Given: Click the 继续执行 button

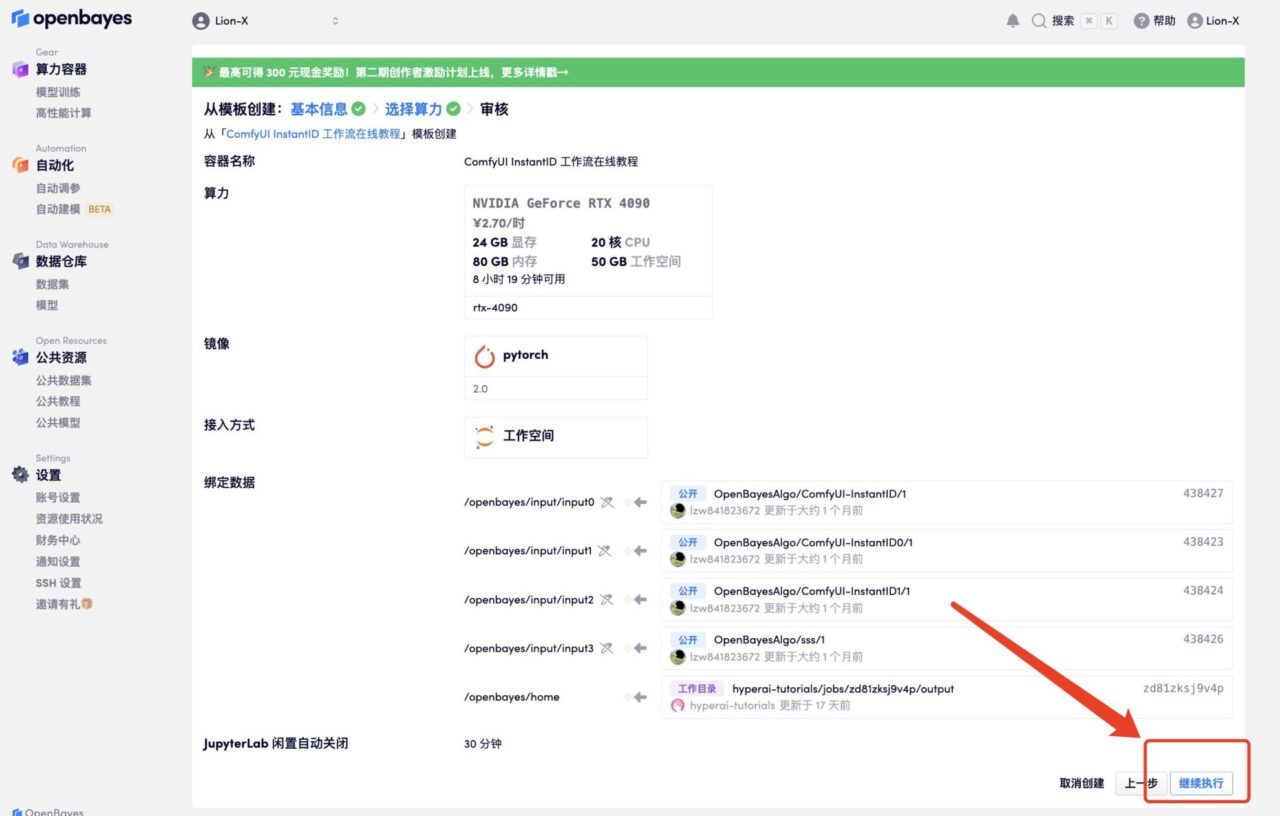Looking at the screenshot, I should (1200, 783).
